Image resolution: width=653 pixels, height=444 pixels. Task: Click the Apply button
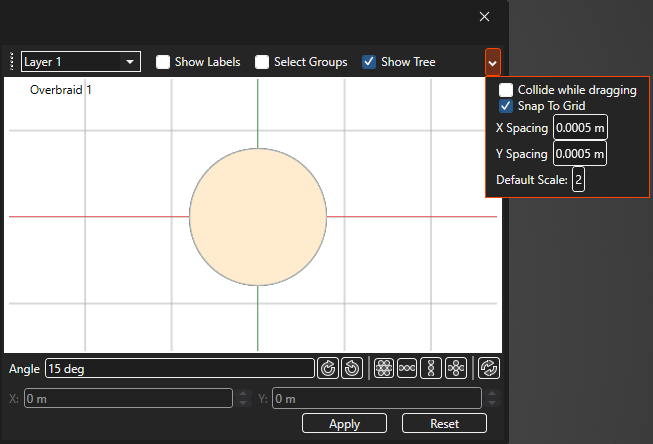(x=344, y=424)
